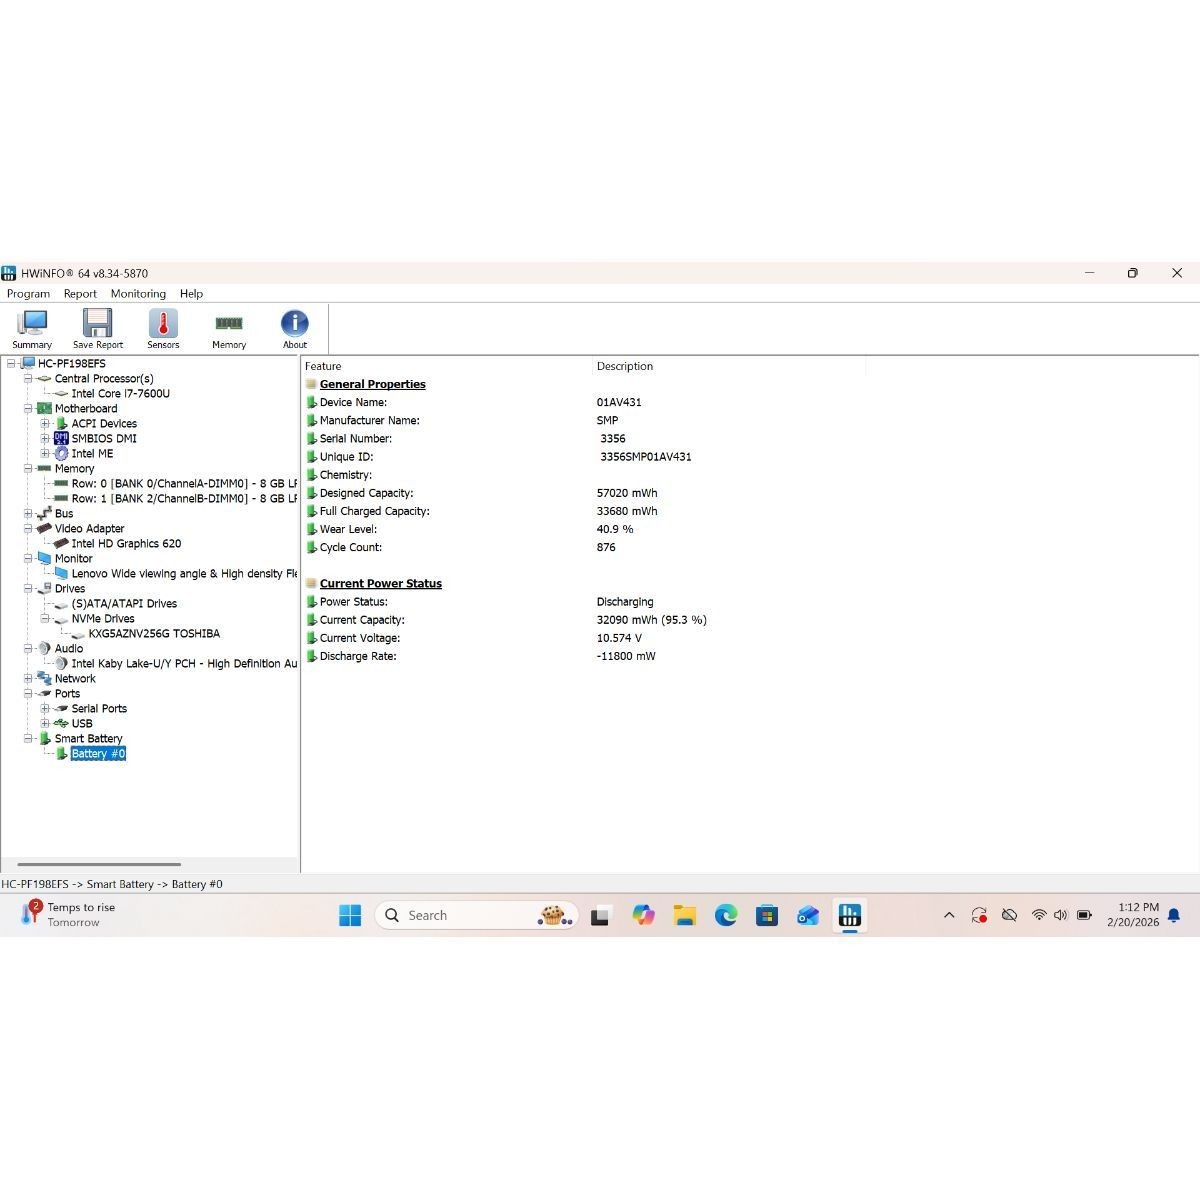Expand the ACPI Devices node

pyautogui.click(x=45, y=423)
